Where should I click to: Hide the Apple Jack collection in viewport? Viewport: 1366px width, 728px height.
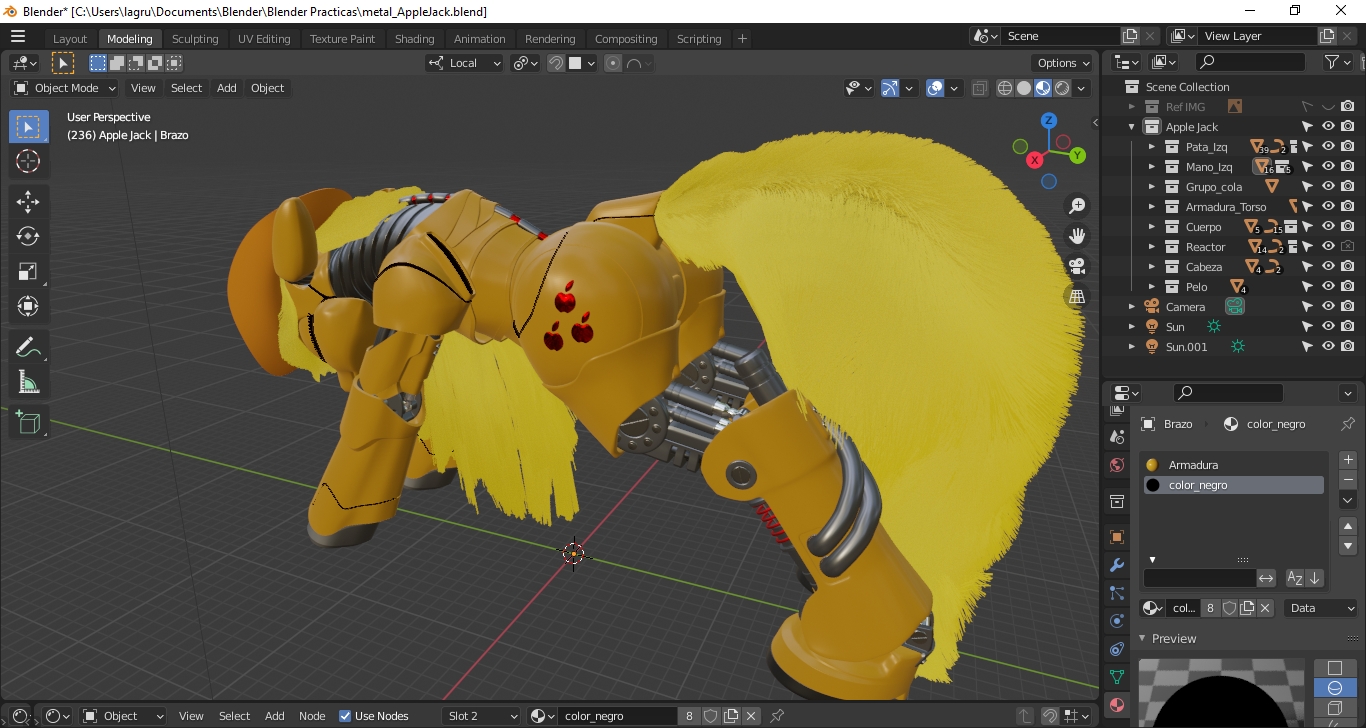1328,127
